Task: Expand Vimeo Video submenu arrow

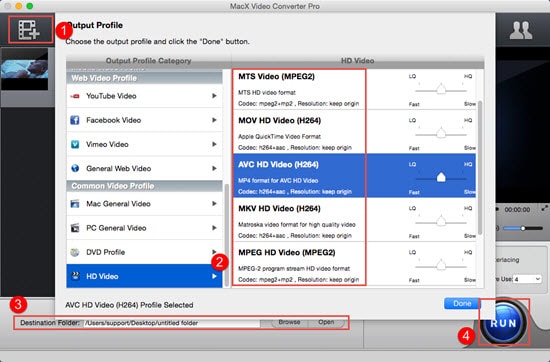Action: [x=214, y=144]
